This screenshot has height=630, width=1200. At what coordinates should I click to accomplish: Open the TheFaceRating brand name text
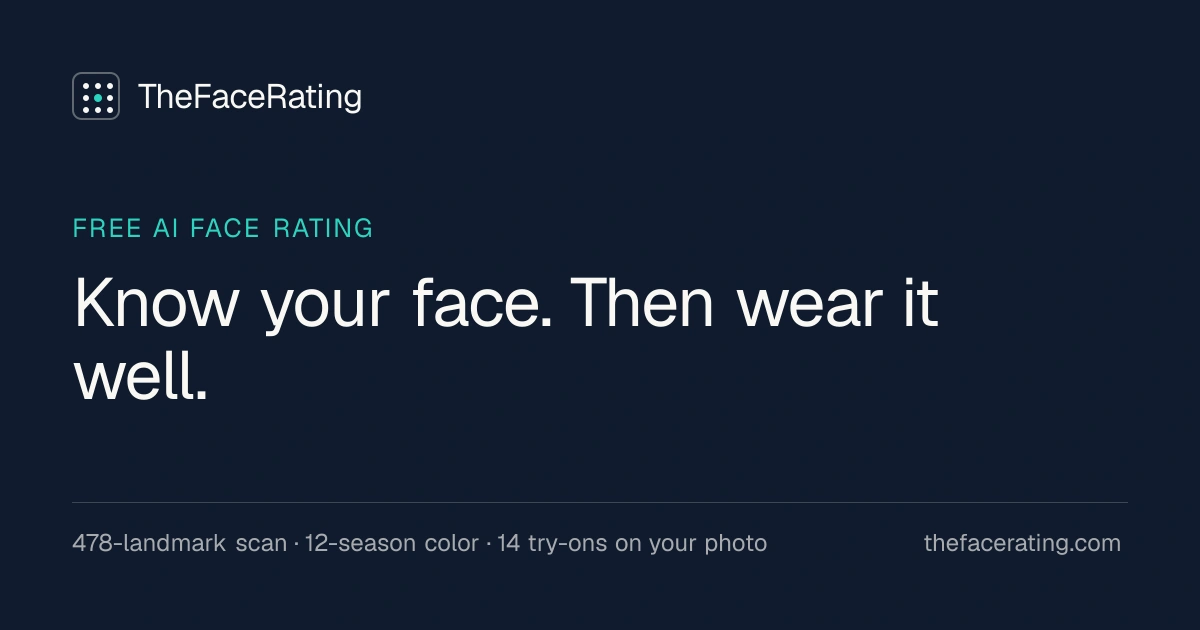250,97
